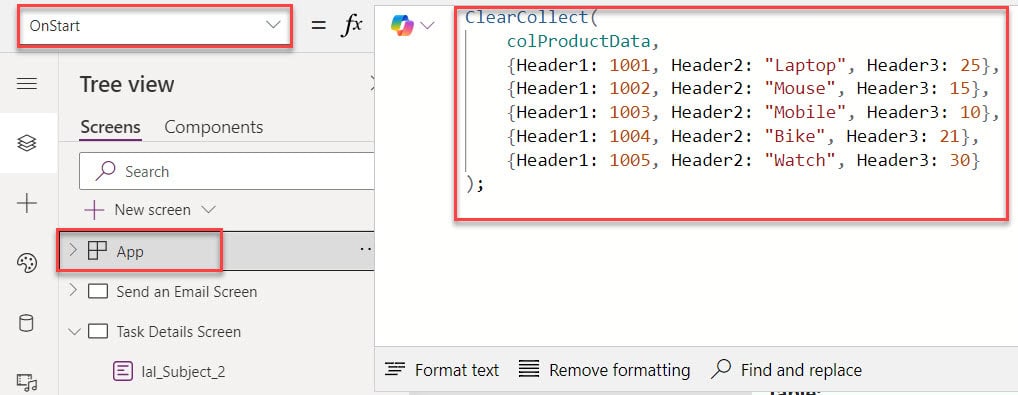Click the Insert plus icon in sidebar
Screen dimensions: 1018x395
(27, 203)
